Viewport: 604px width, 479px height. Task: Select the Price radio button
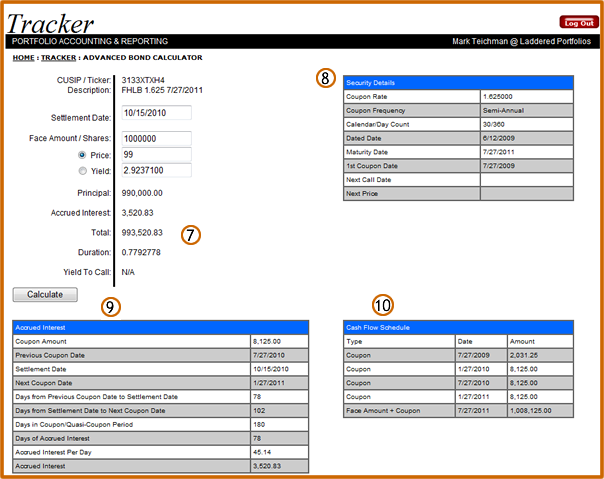(x=82, y=155)
